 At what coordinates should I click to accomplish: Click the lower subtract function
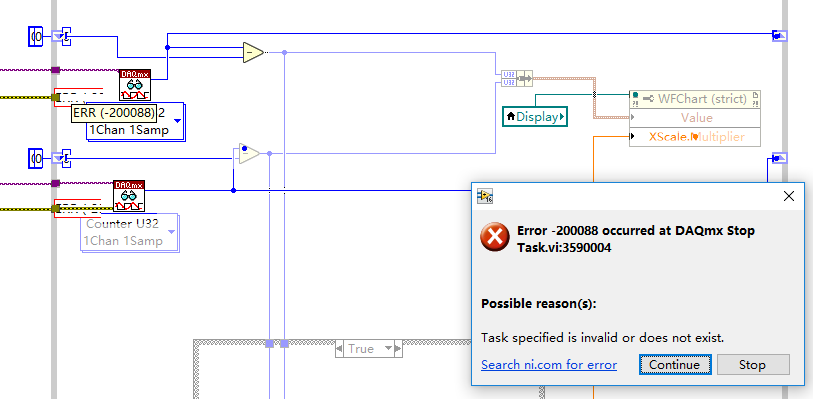pos(249,154)
